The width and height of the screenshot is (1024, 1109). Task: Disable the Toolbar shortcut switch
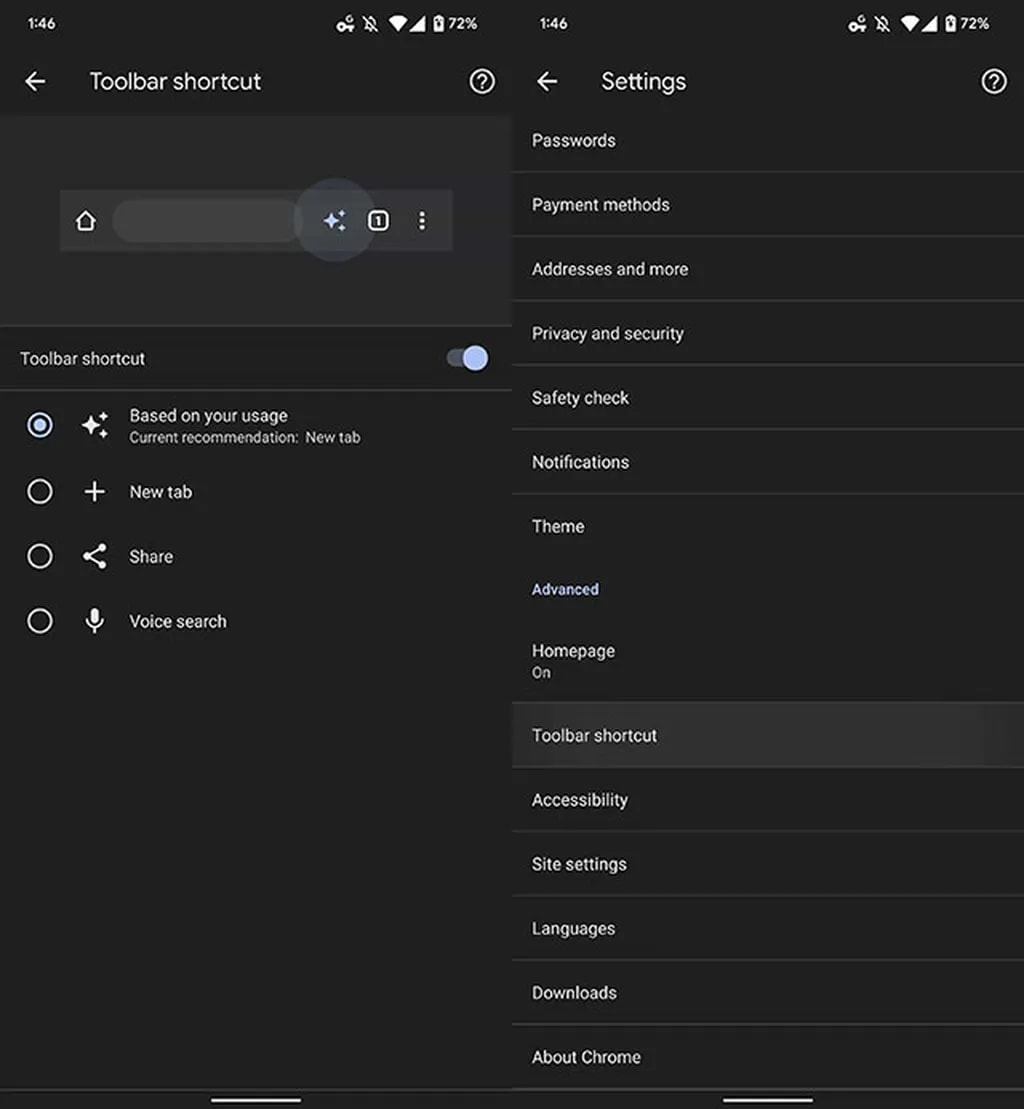467,358
